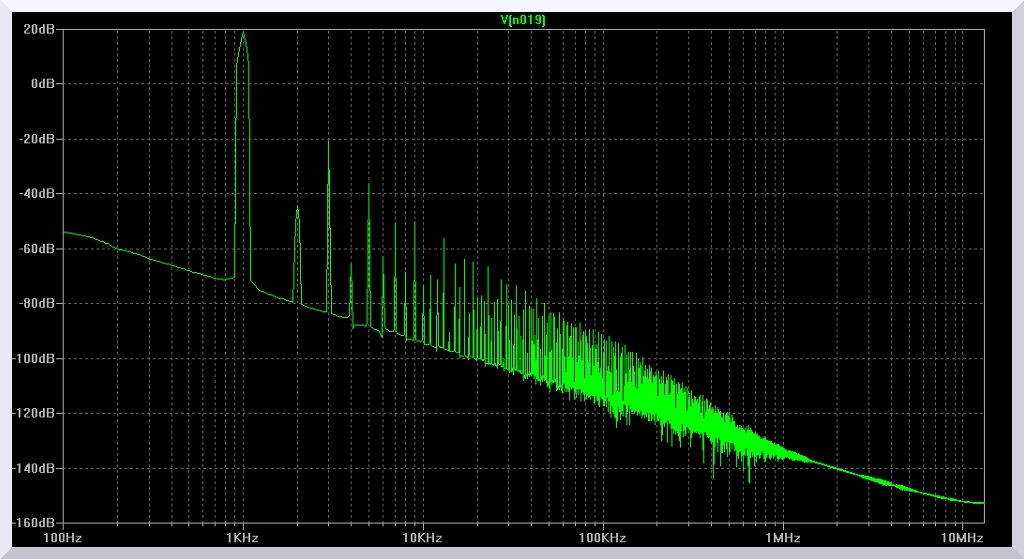
Task: Select the 1KHz frequency axis label
Action: point(242,539)
